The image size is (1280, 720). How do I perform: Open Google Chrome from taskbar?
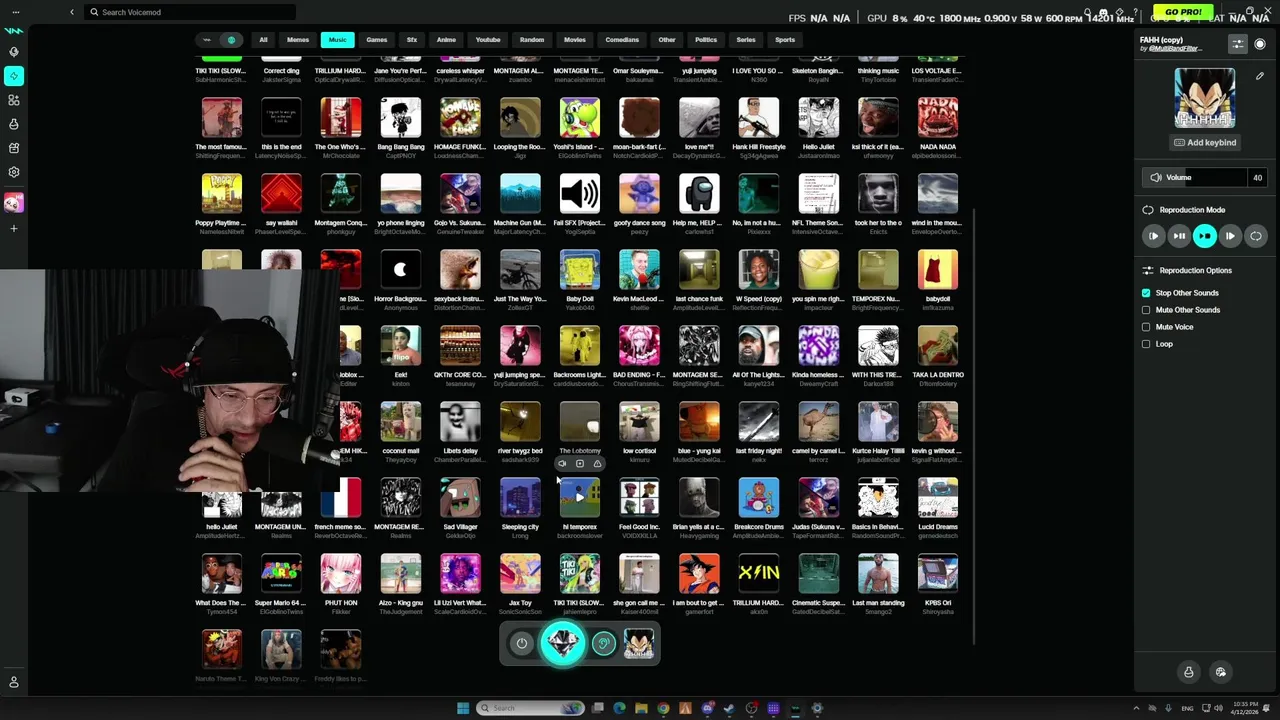663,708
